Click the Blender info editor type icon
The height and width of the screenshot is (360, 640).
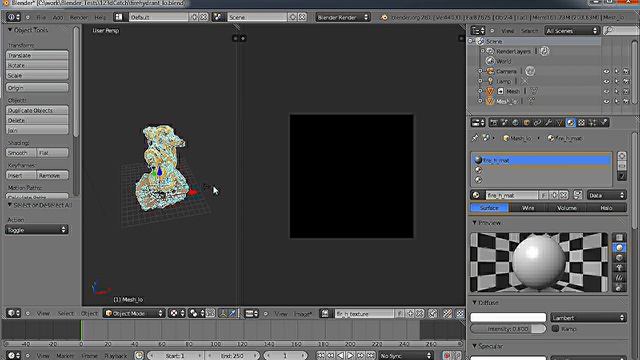(13, 17)
